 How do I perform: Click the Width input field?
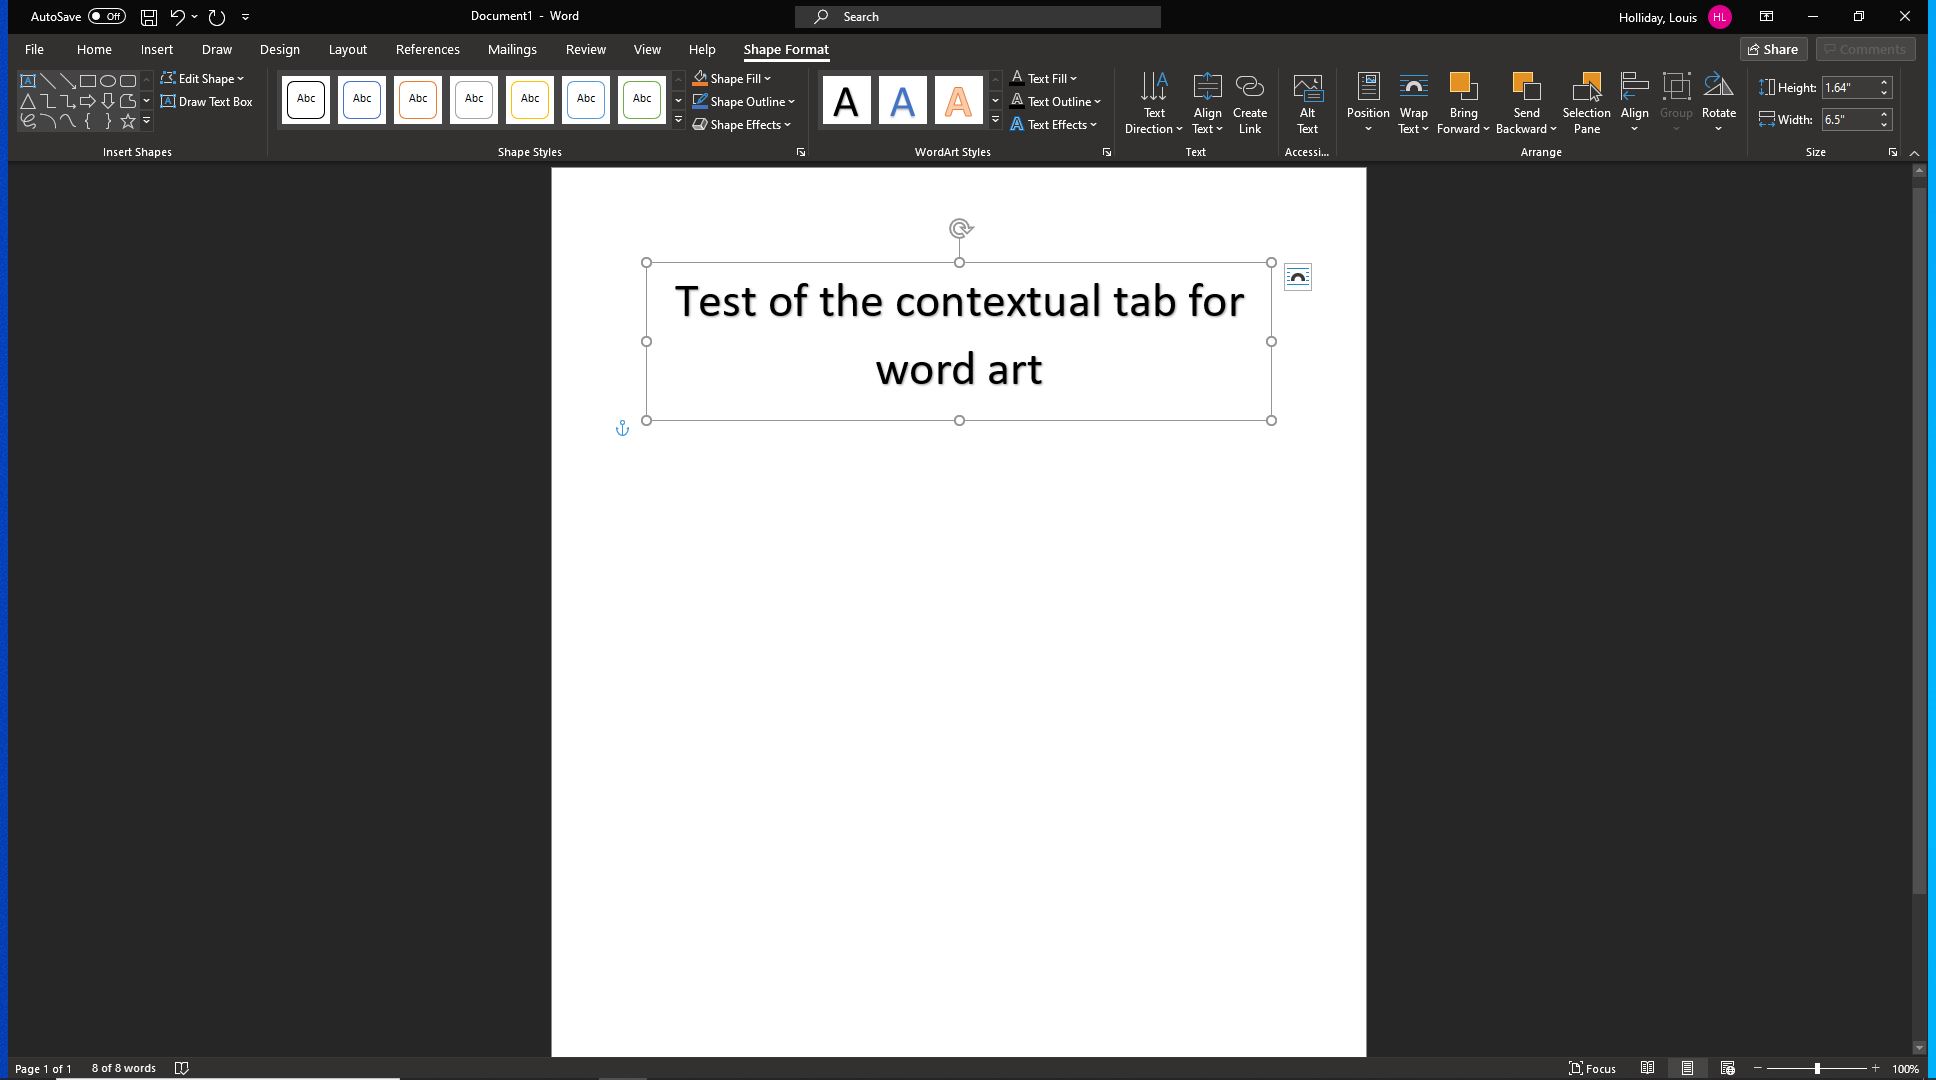[x=1848, y=120]
